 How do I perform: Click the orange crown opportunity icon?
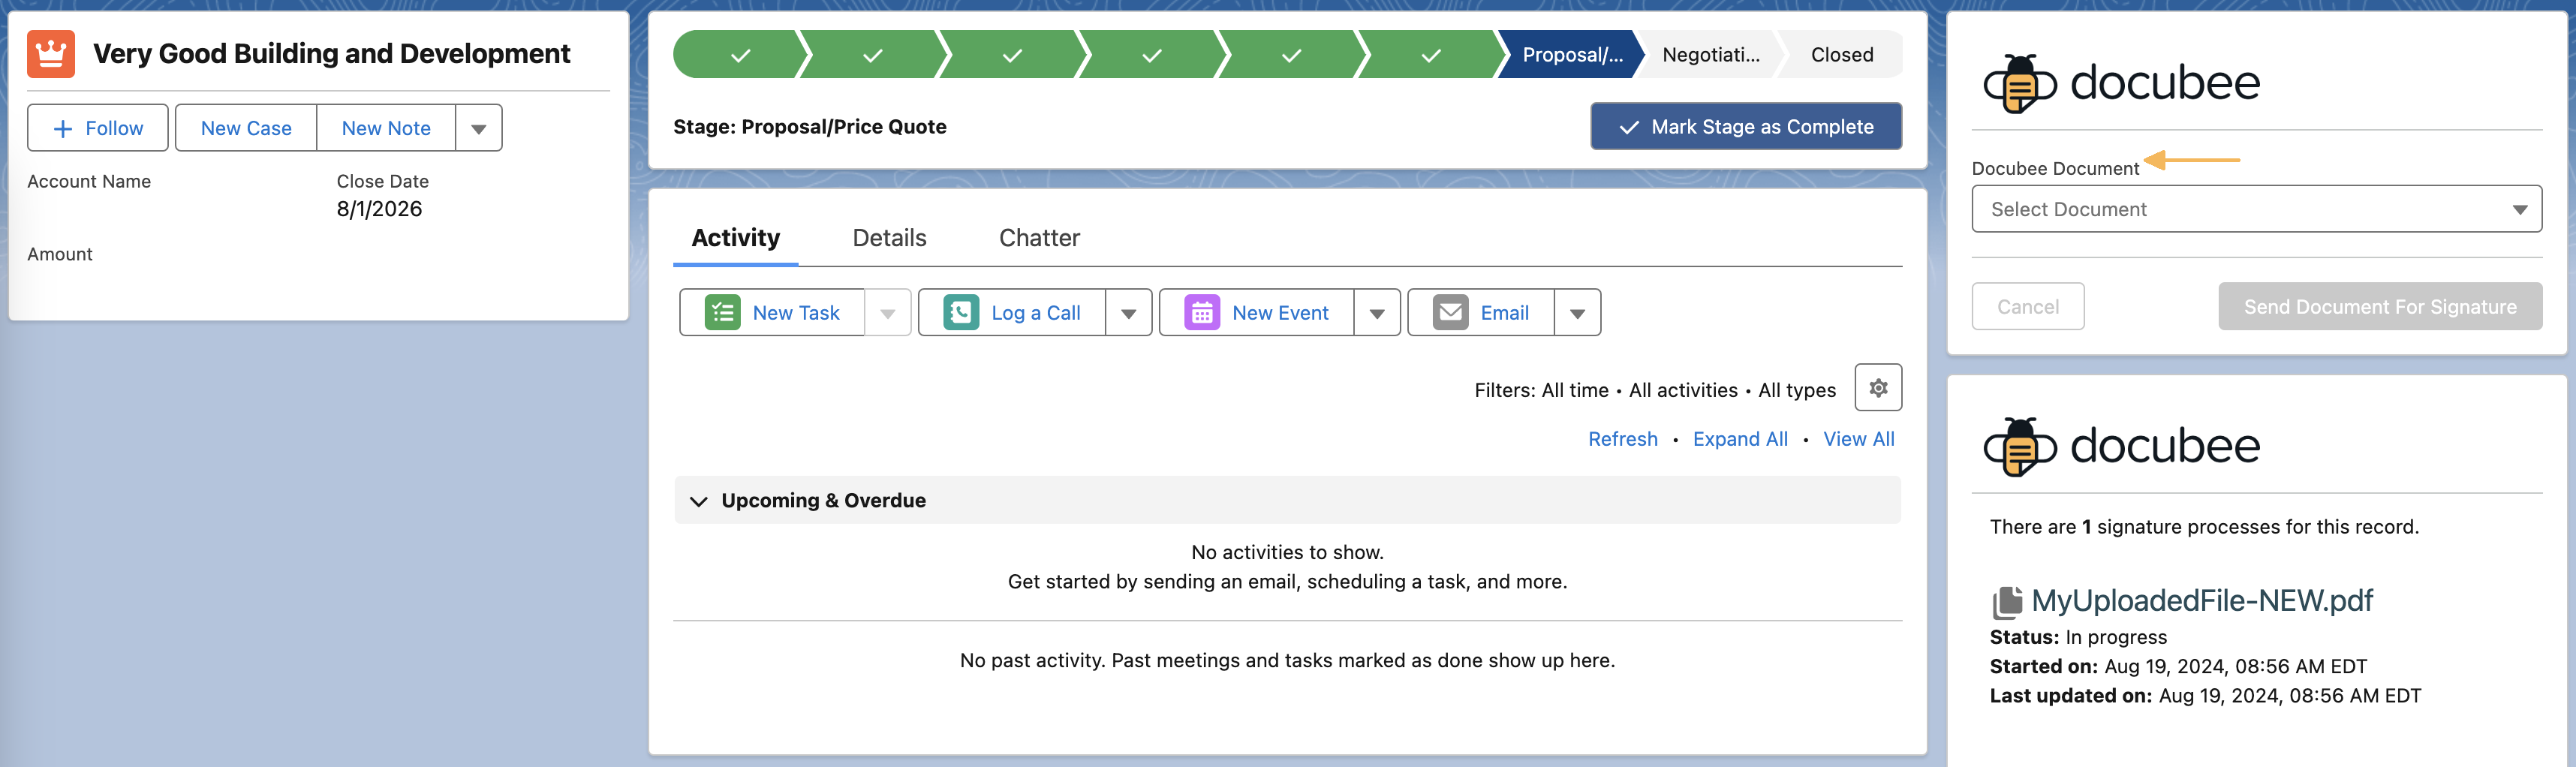click(51, 54)
